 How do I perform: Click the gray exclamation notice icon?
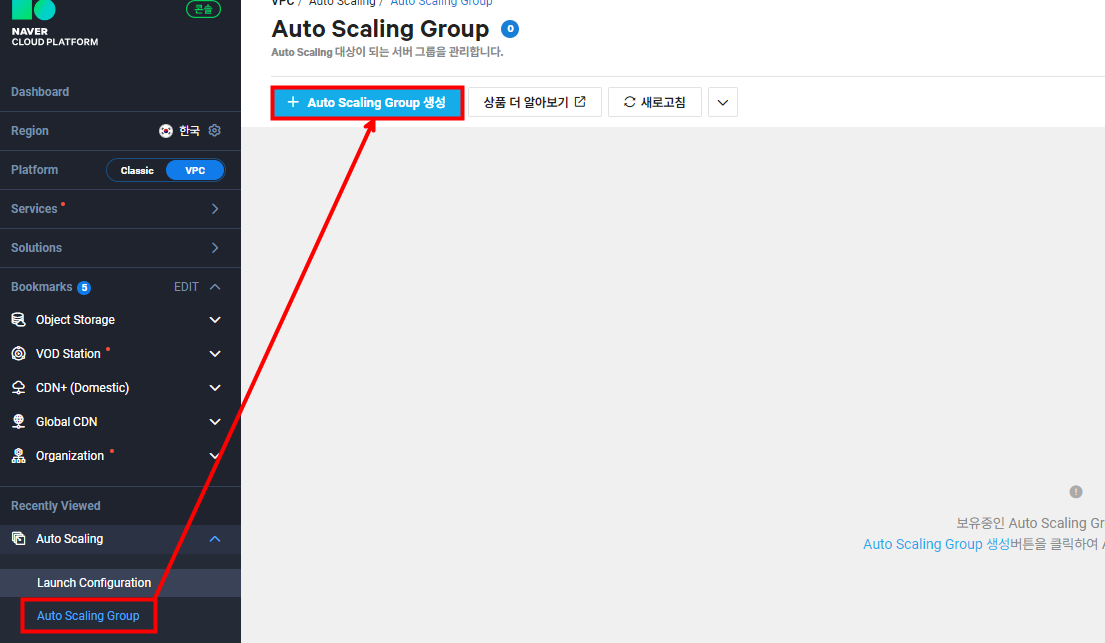[1075, 491]
